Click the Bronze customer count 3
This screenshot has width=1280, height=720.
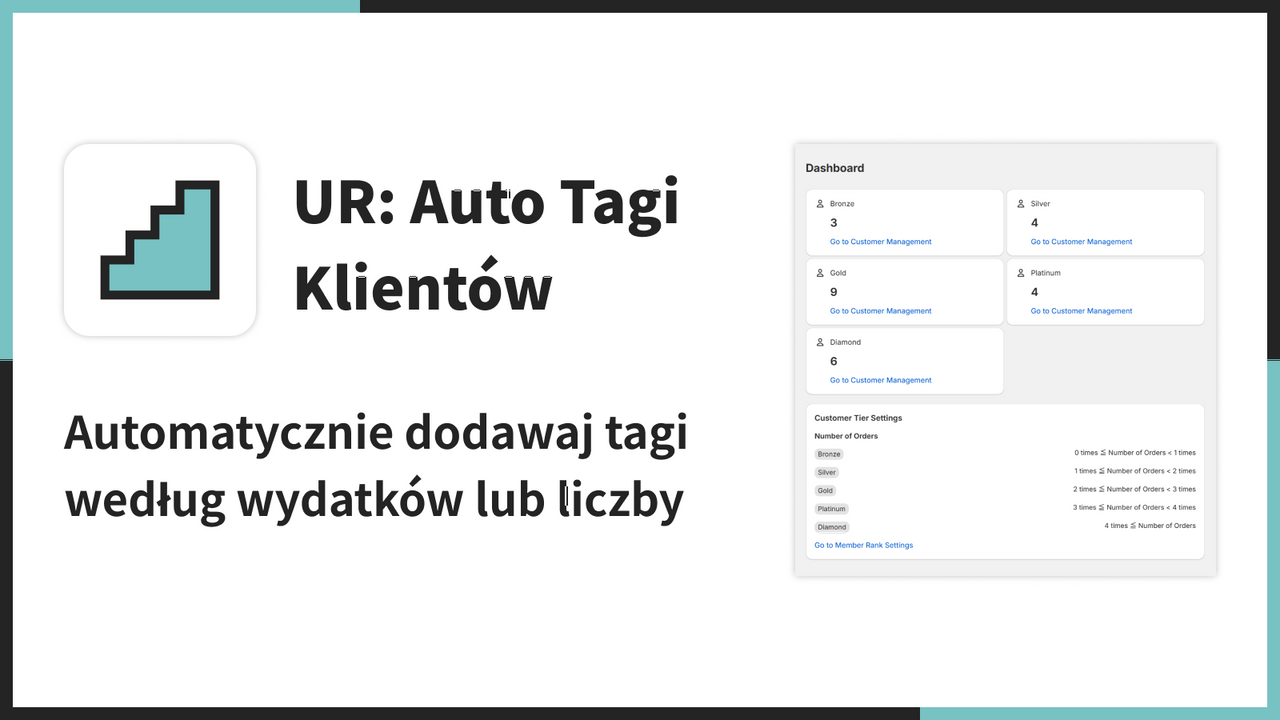click(x=834, y=223)
